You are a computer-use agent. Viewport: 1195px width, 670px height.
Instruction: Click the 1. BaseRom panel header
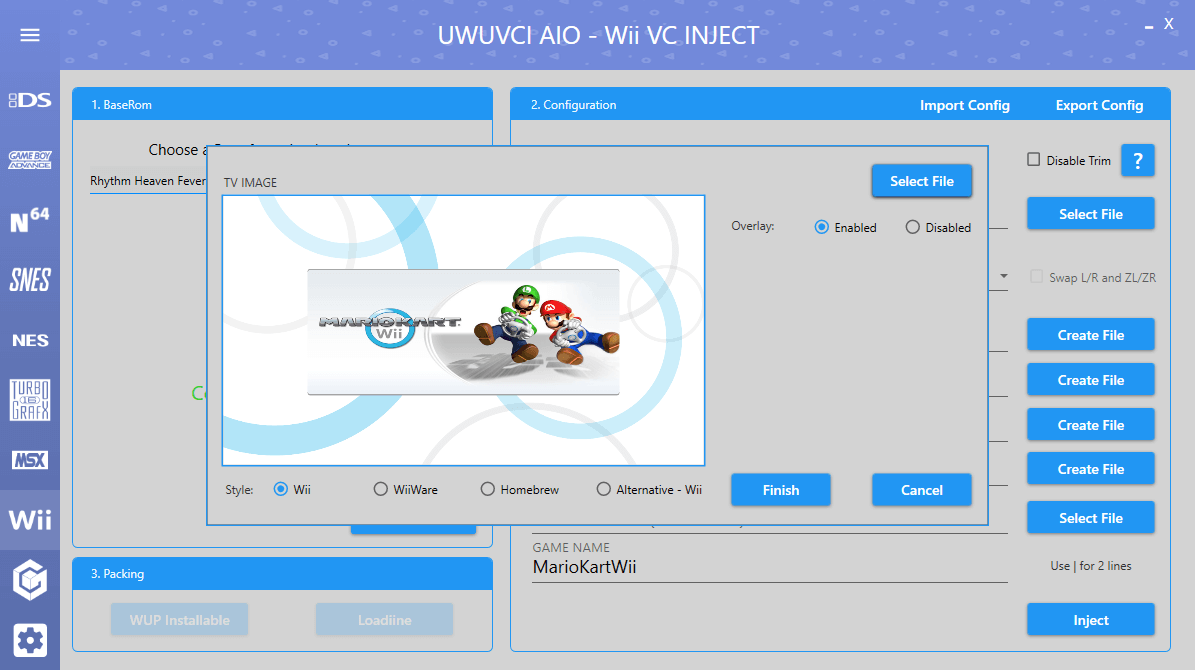282,104
